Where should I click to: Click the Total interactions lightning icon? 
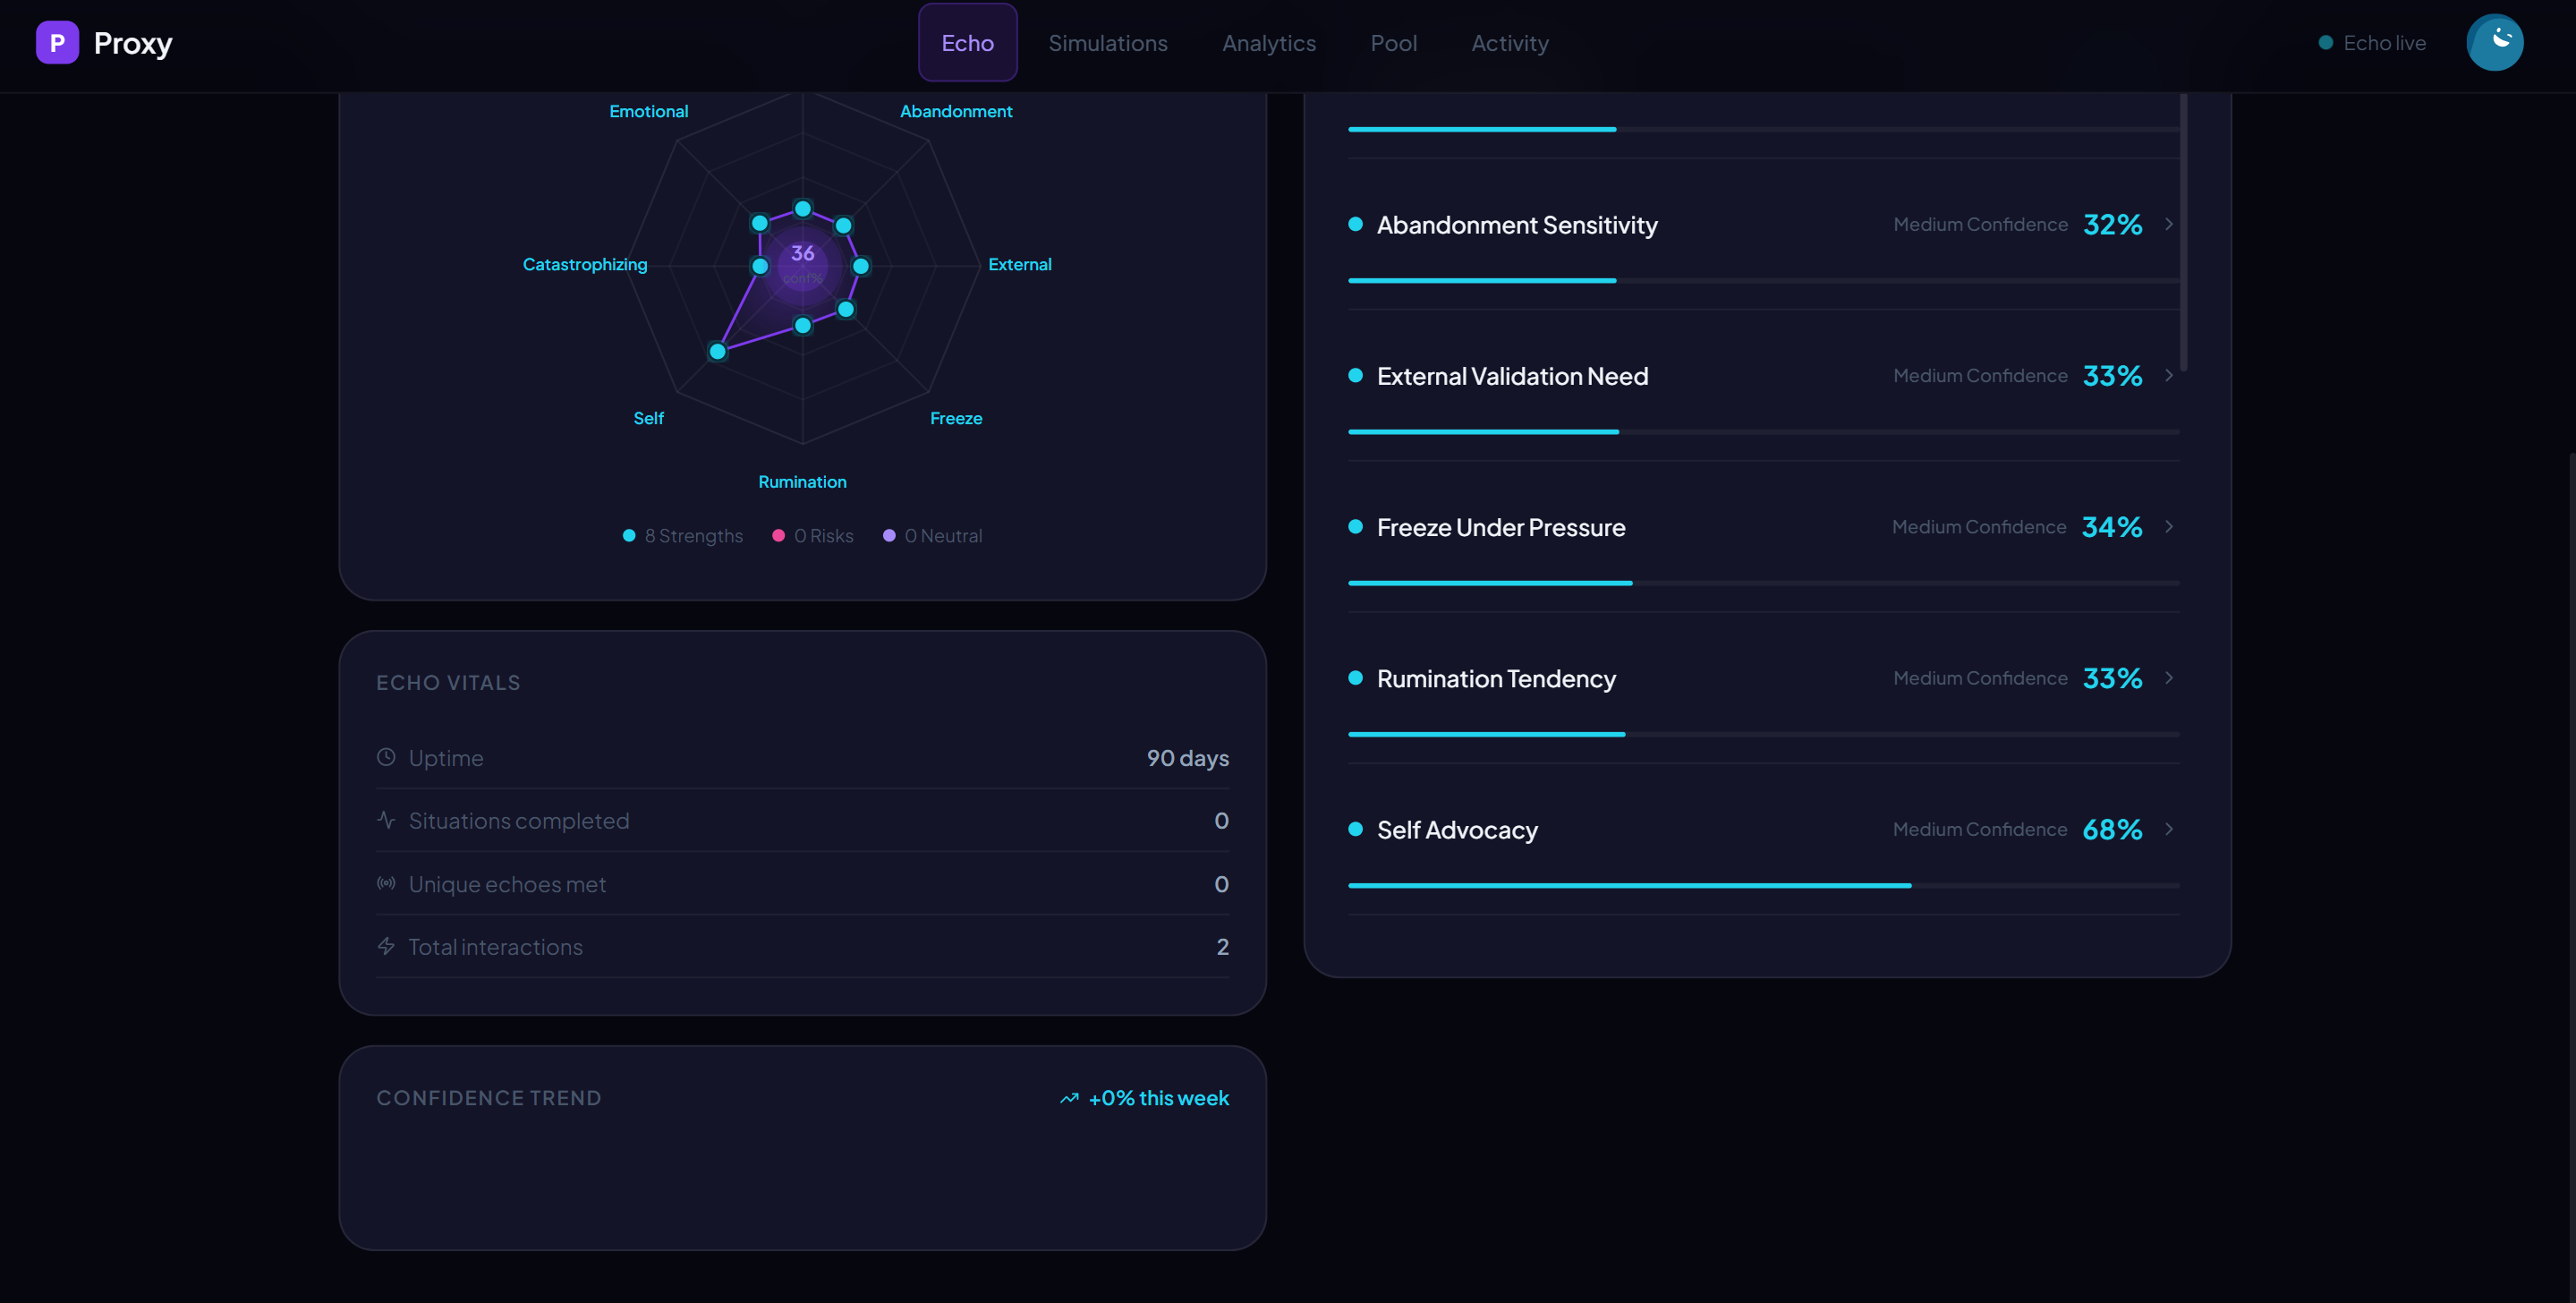[386, 946]
